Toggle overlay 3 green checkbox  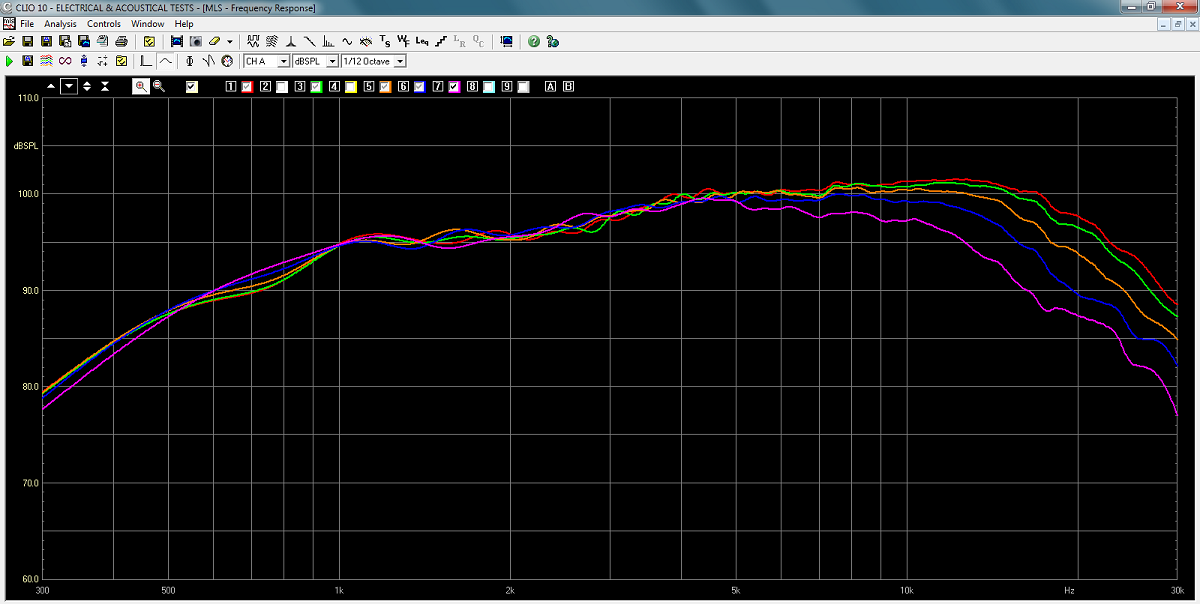pyautogui.click(x=316, y=86)
